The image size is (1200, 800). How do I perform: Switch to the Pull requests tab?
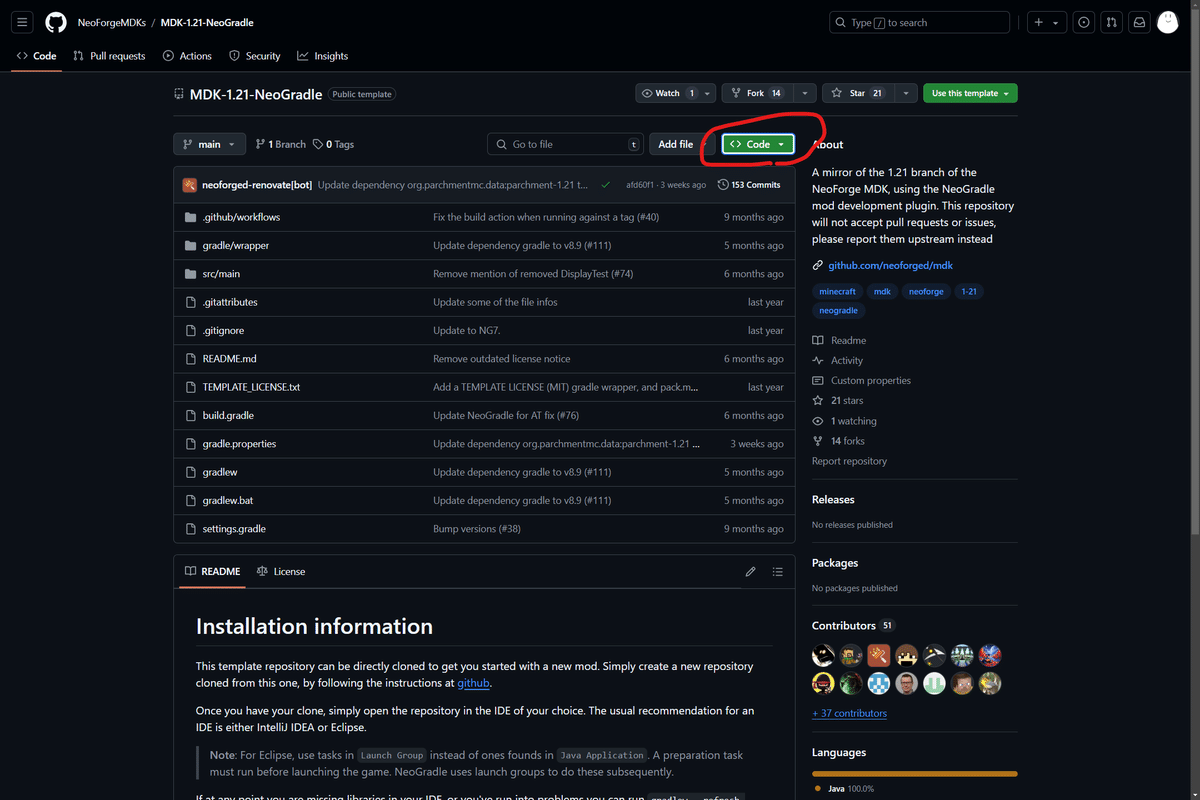(109, 56)
